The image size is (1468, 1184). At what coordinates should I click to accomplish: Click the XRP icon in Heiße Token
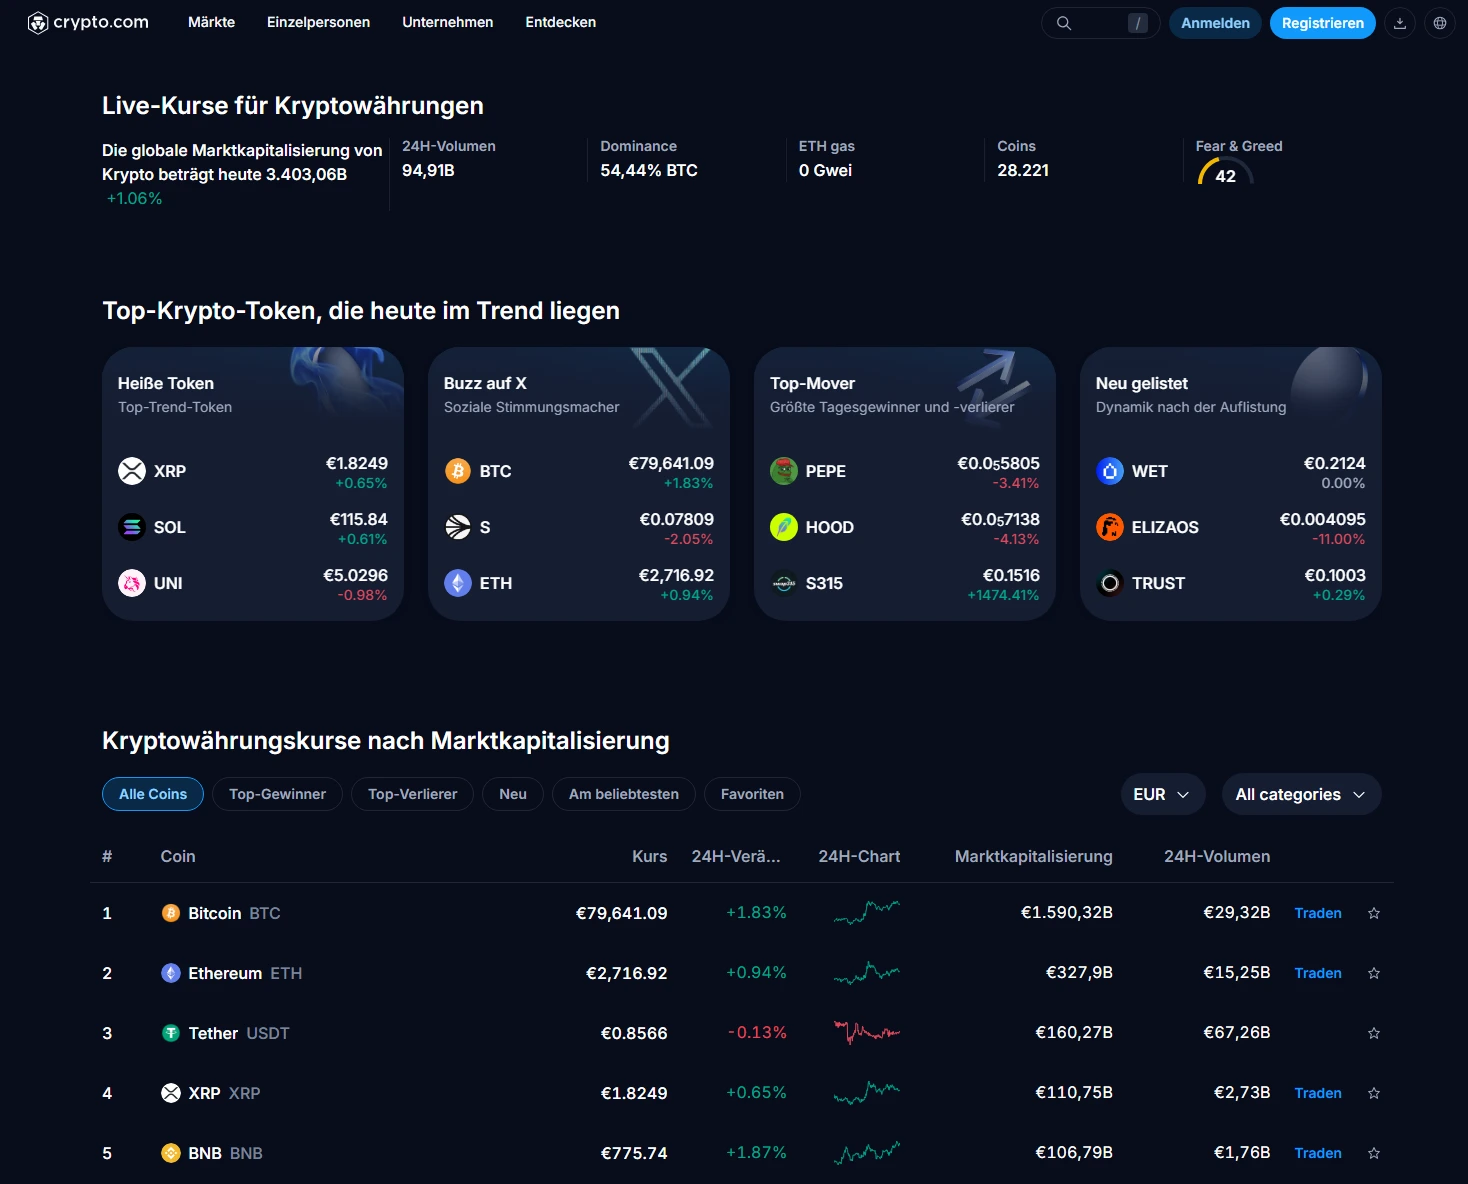click(x=132, y=471)
